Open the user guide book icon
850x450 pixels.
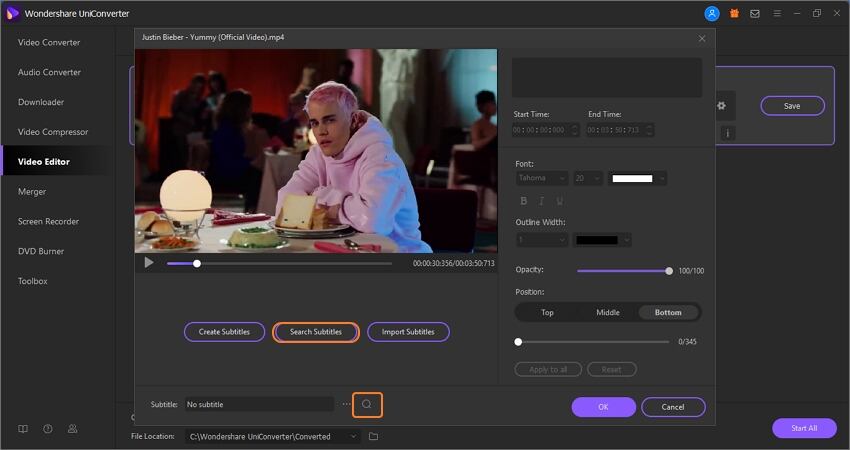point(23,429)
